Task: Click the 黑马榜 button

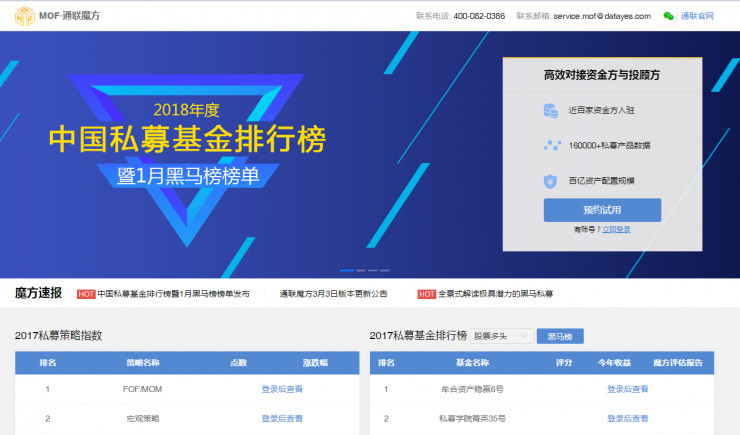Action: (x=560, y=336)
